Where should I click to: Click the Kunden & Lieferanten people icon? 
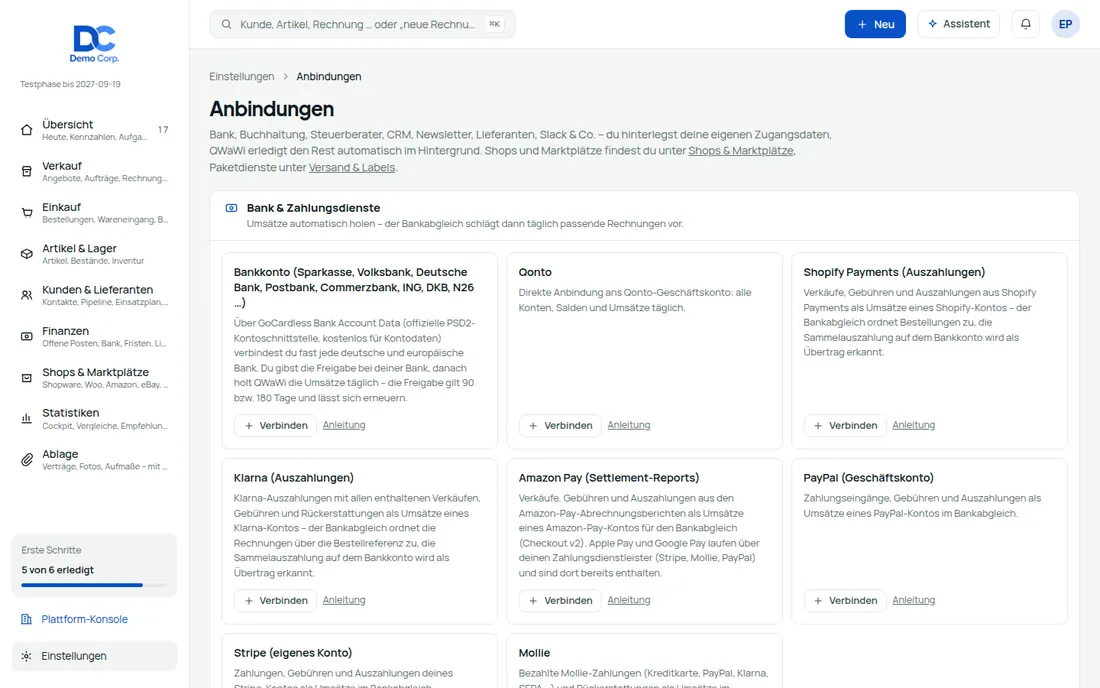(27, 295)
